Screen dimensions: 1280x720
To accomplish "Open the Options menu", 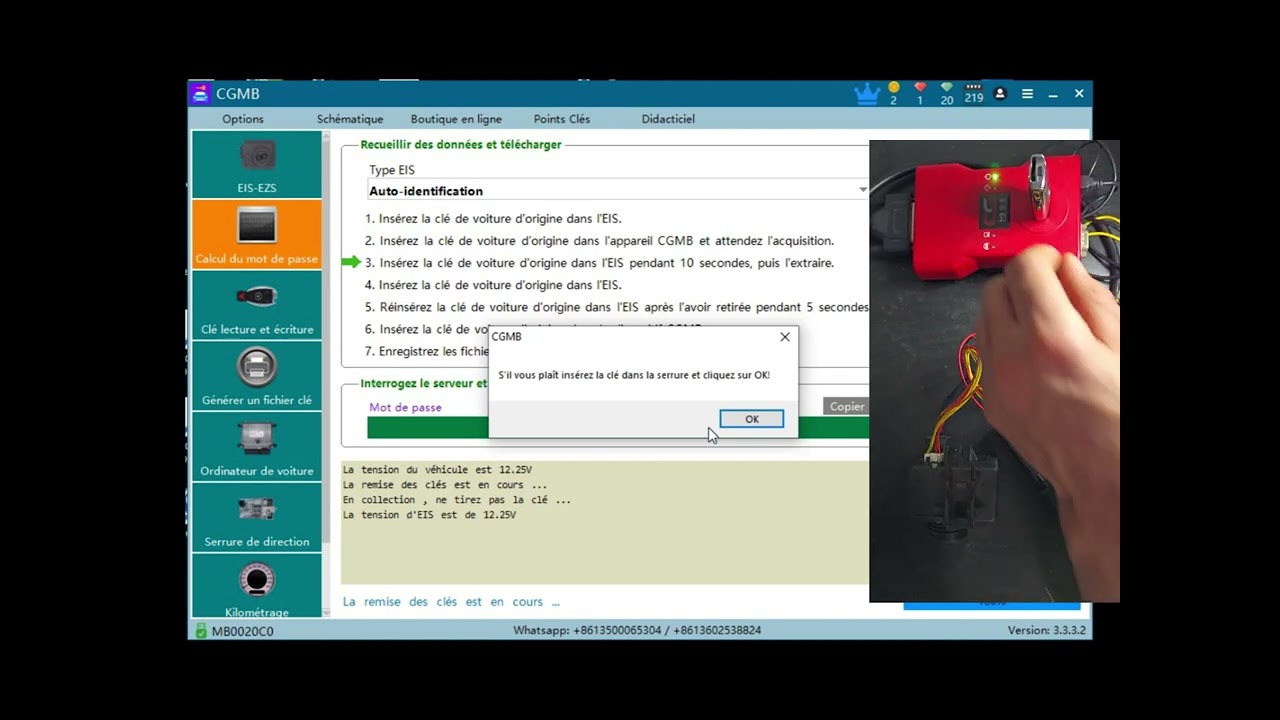I will click(243, 119).
